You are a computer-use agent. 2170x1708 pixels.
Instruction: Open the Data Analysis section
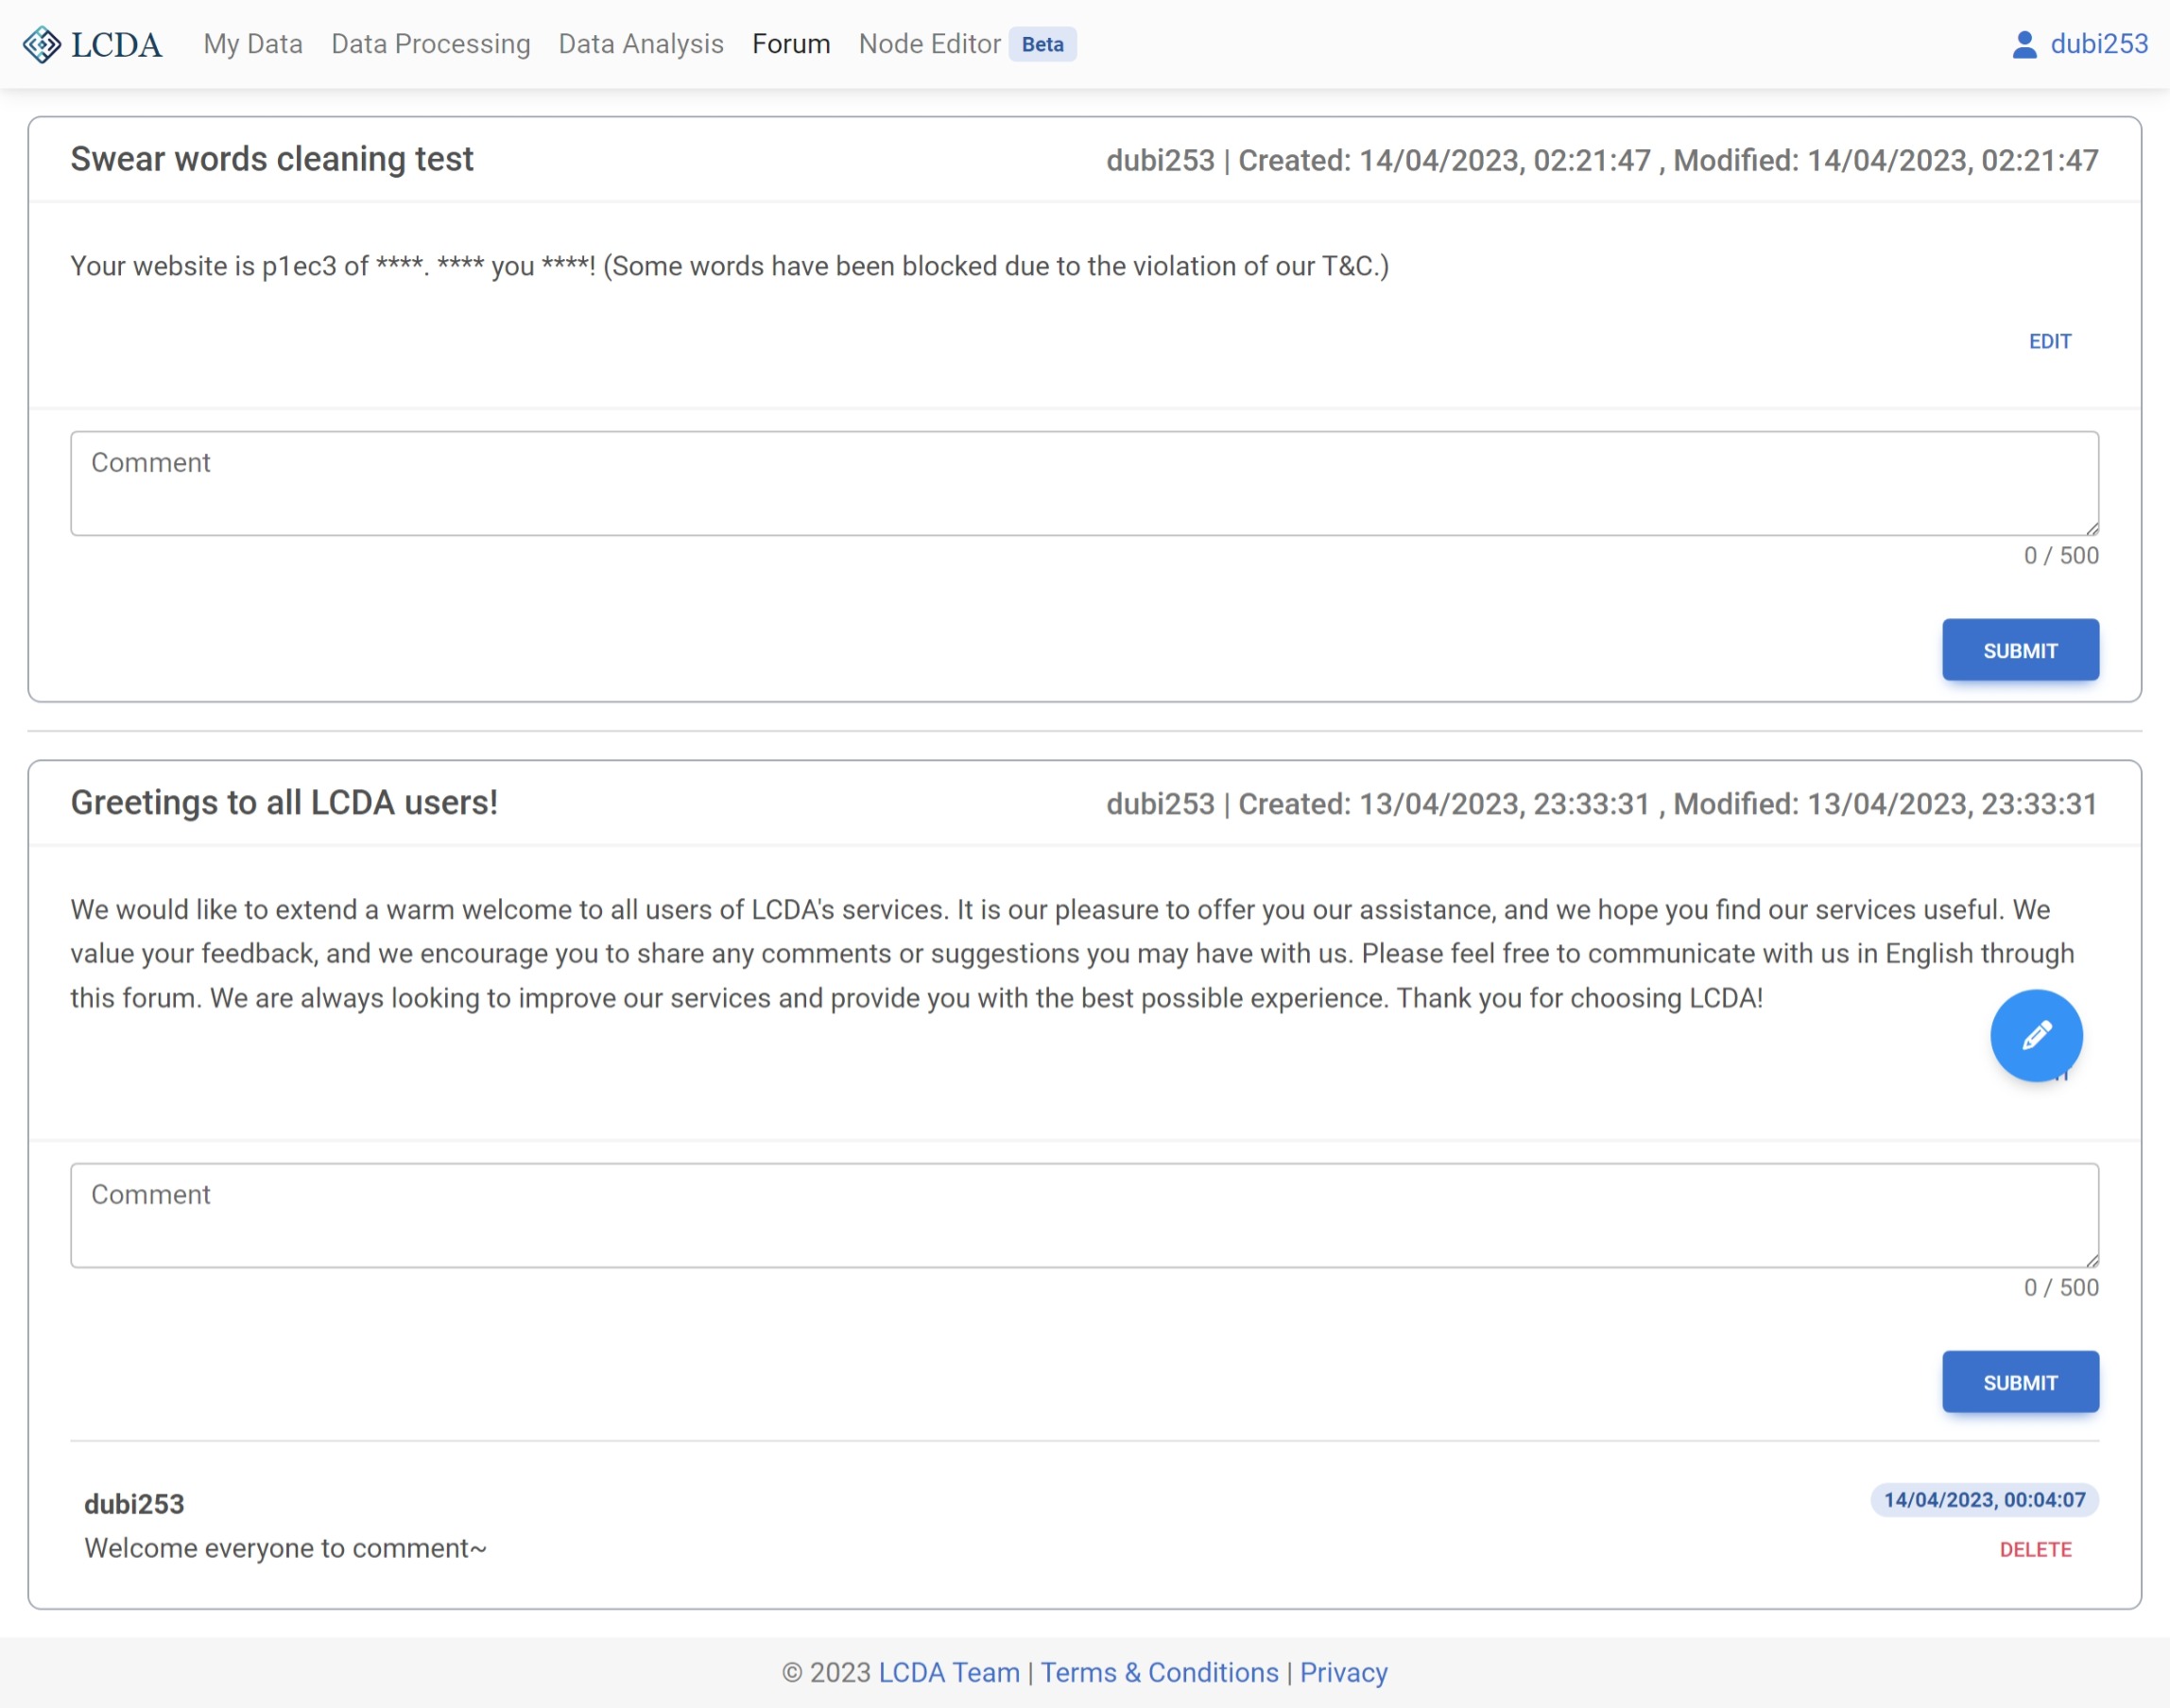click(640, 45)
